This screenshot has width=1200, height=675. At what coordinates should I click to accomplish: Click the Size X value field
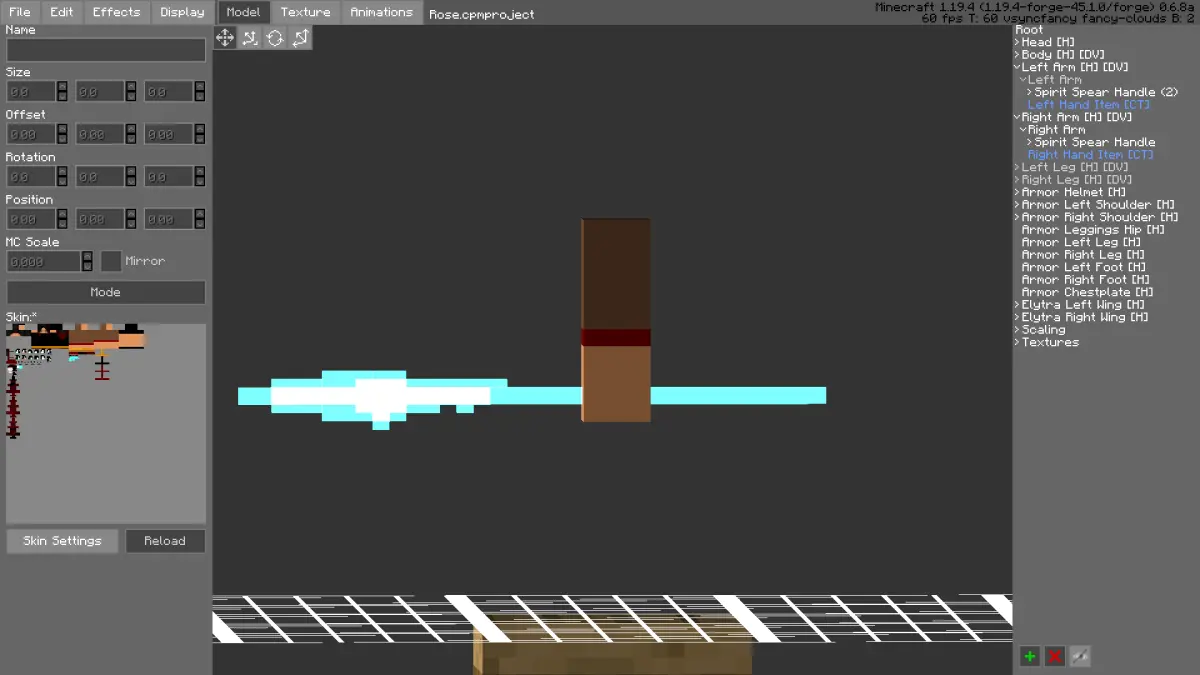[31, 91]
